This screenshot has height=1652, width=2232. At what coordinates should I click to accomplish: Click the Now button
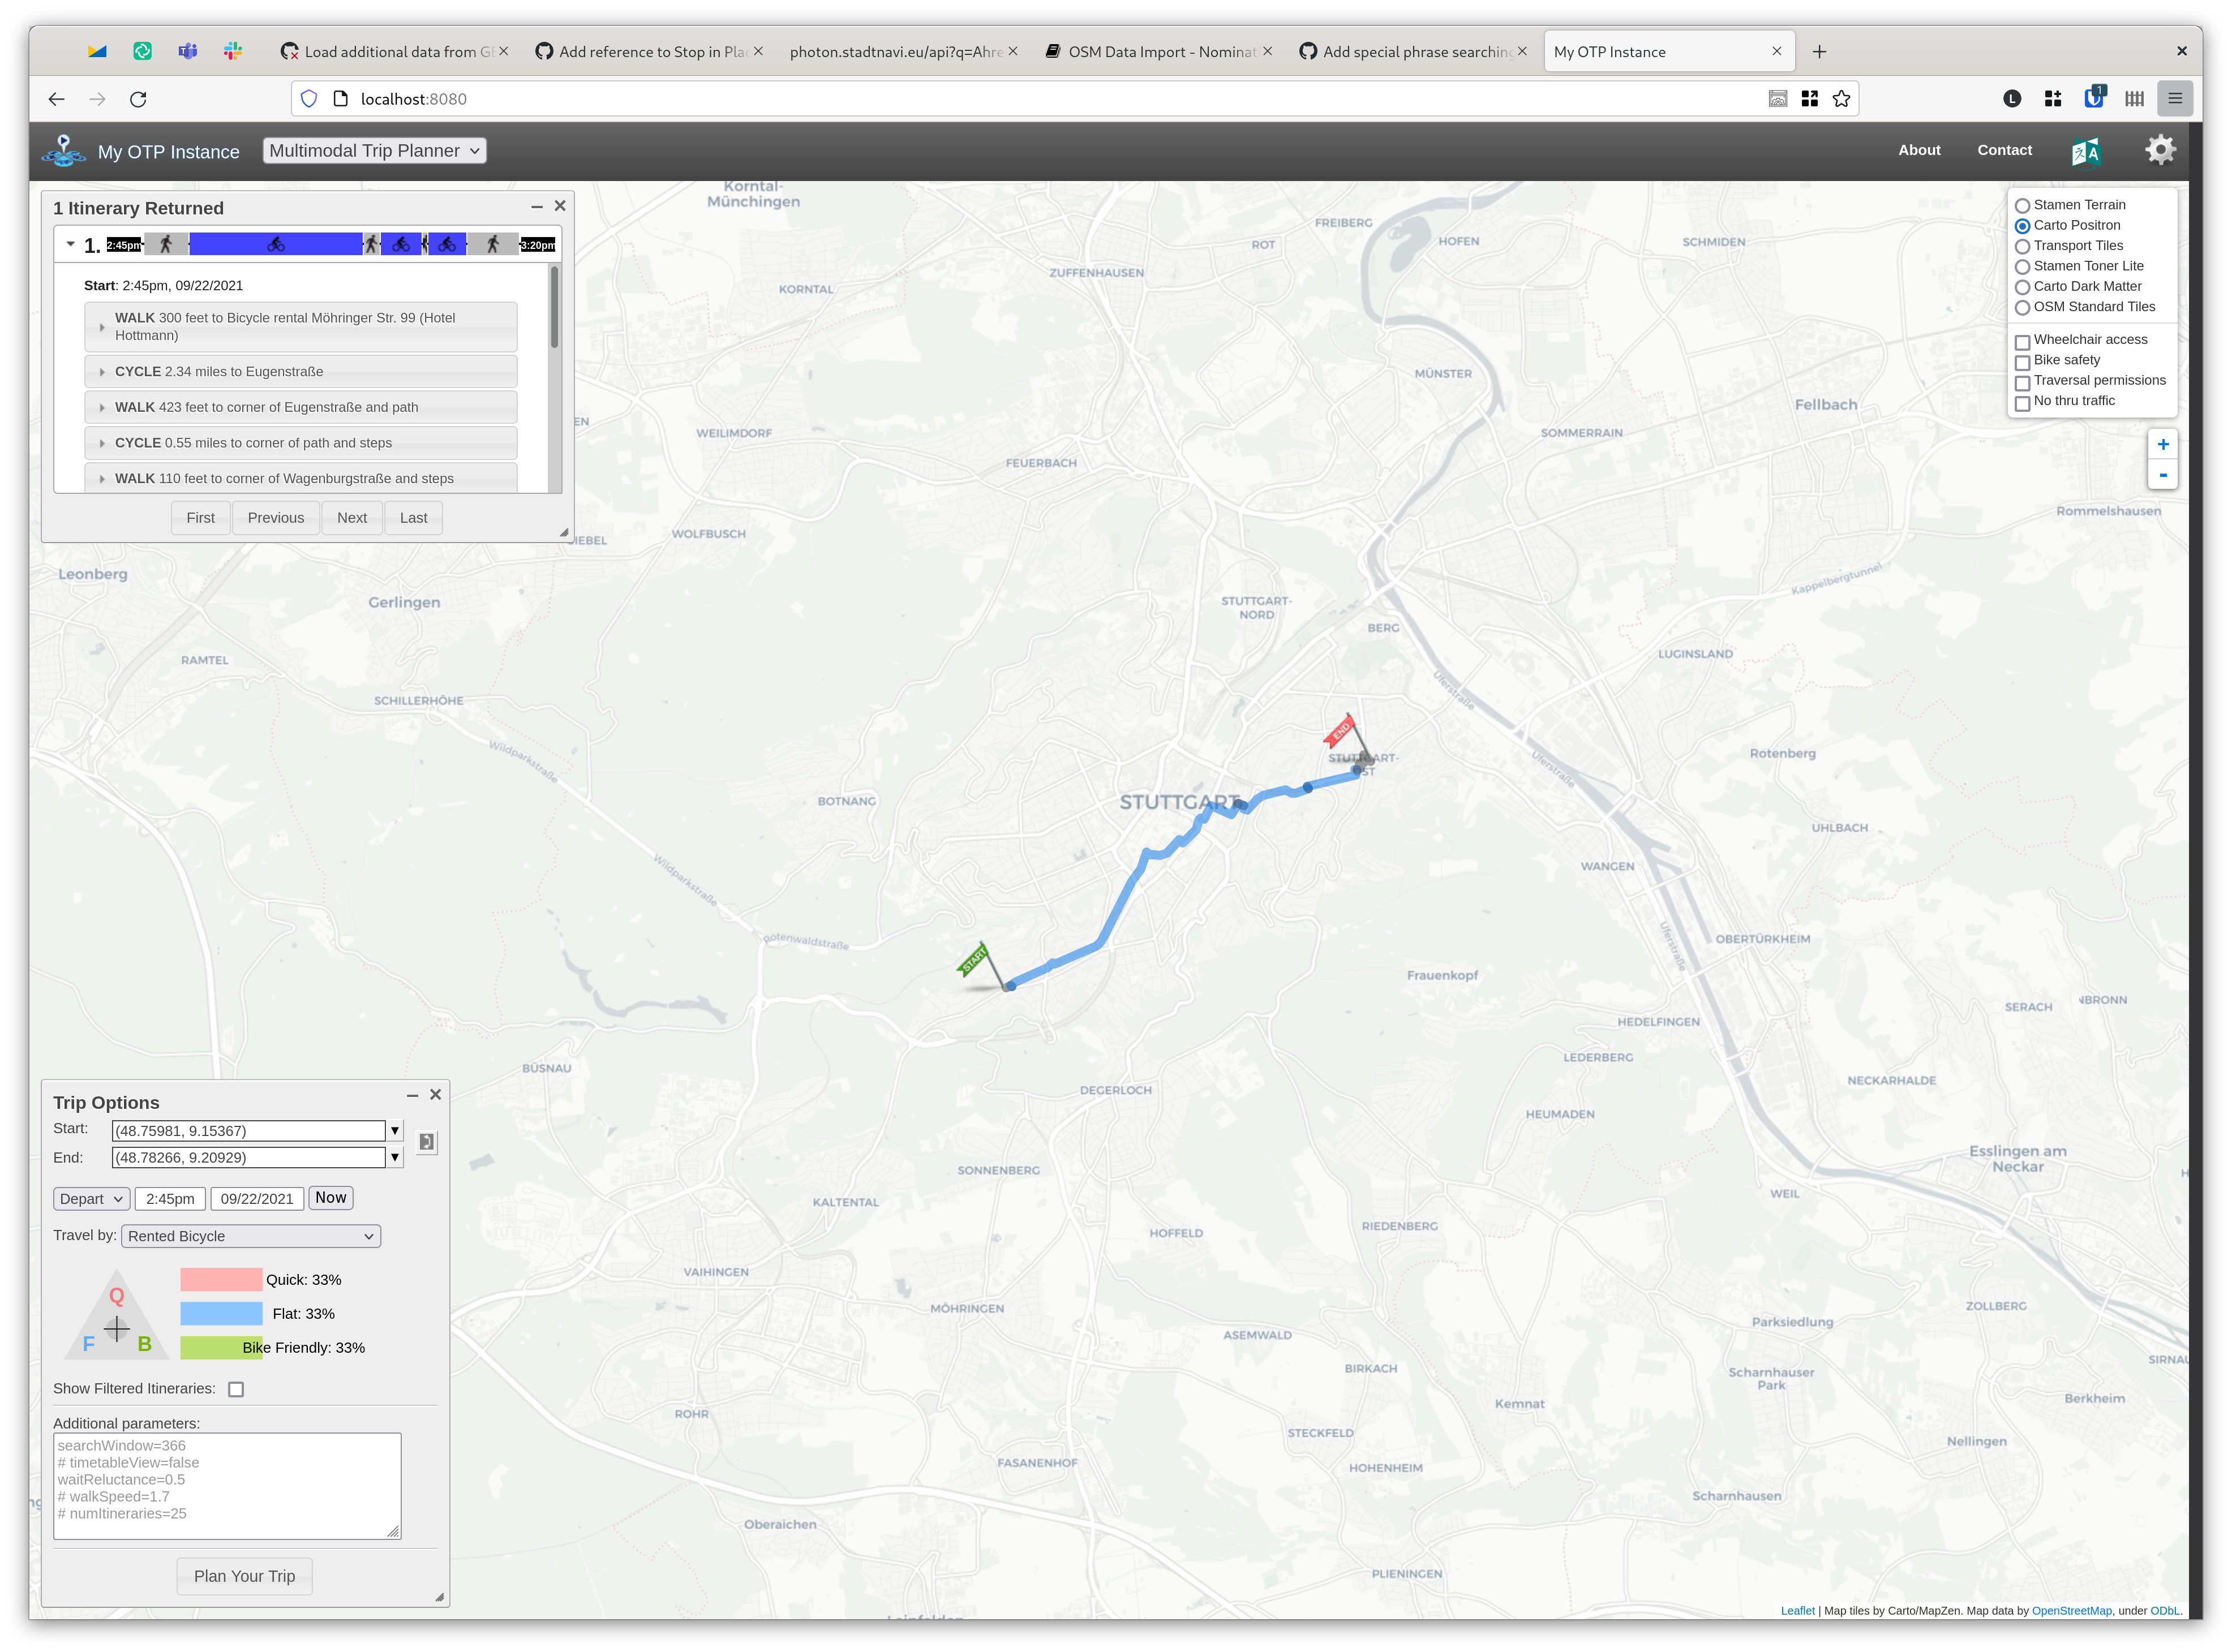(x=331, y=1198)
